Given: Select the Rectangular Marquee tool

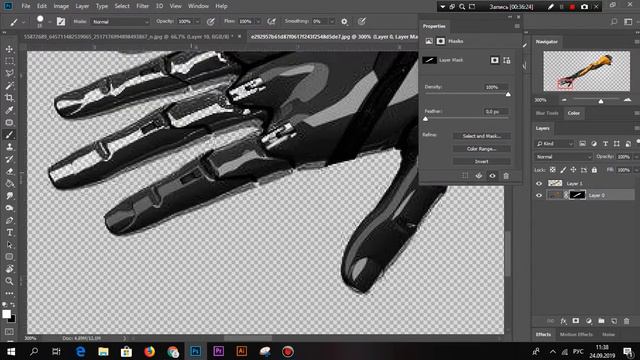Looking at the screenshot, I should (9, 61).
